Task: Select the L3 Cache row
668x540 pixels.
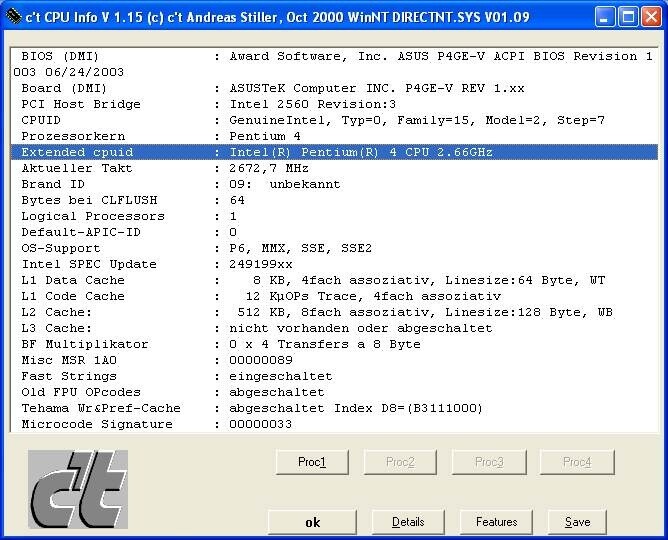Action: [334, 328]
